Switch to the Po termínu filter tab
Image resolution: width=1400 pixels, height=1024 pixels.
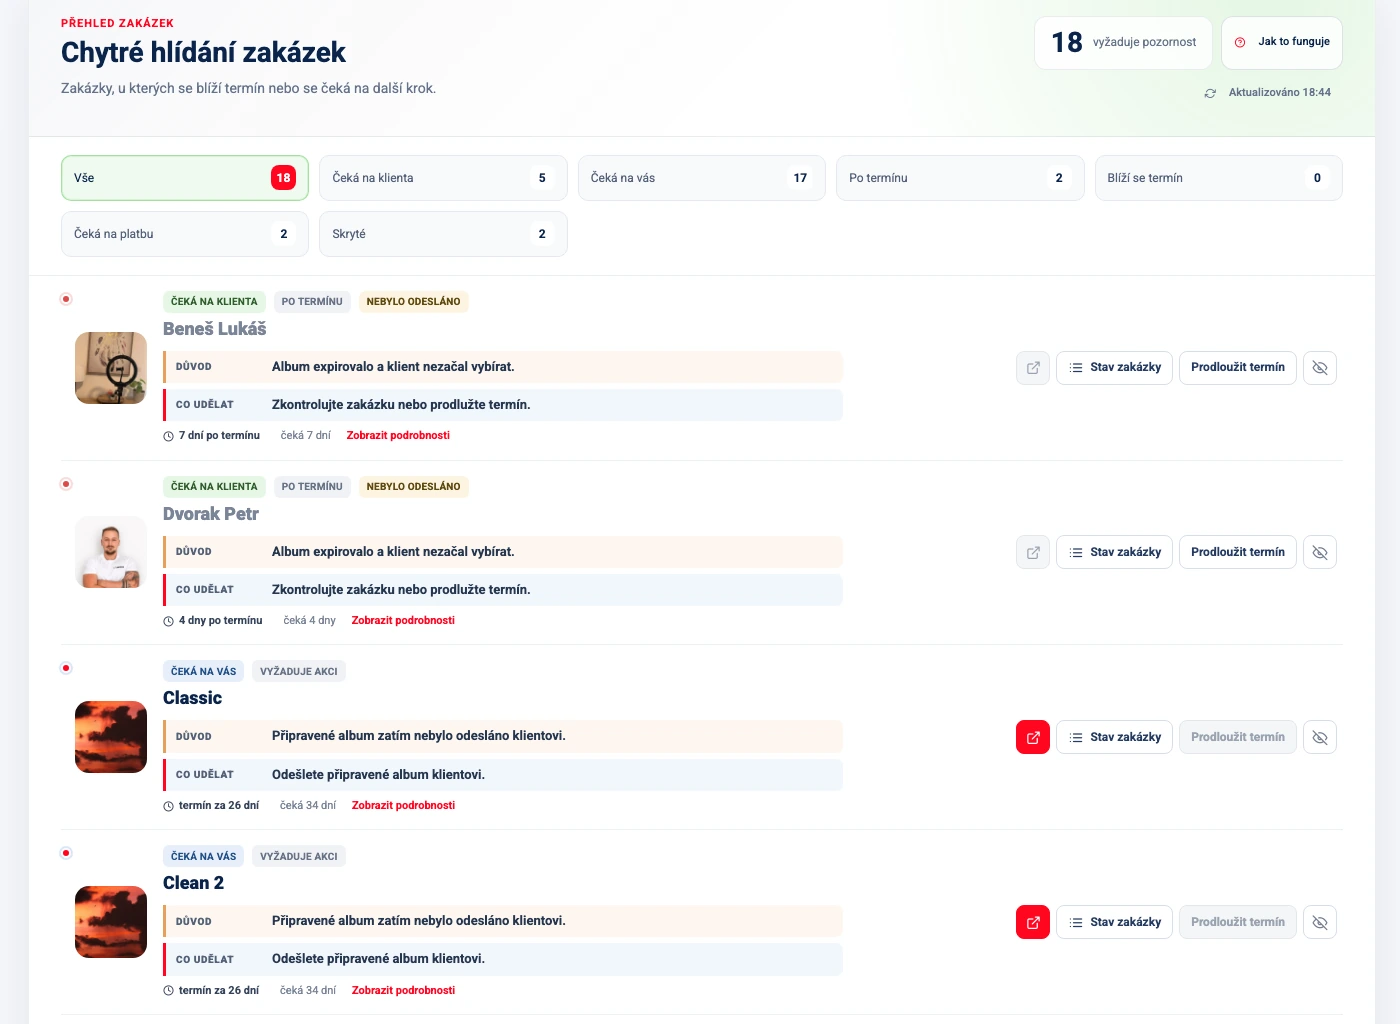tap(960, 178)
